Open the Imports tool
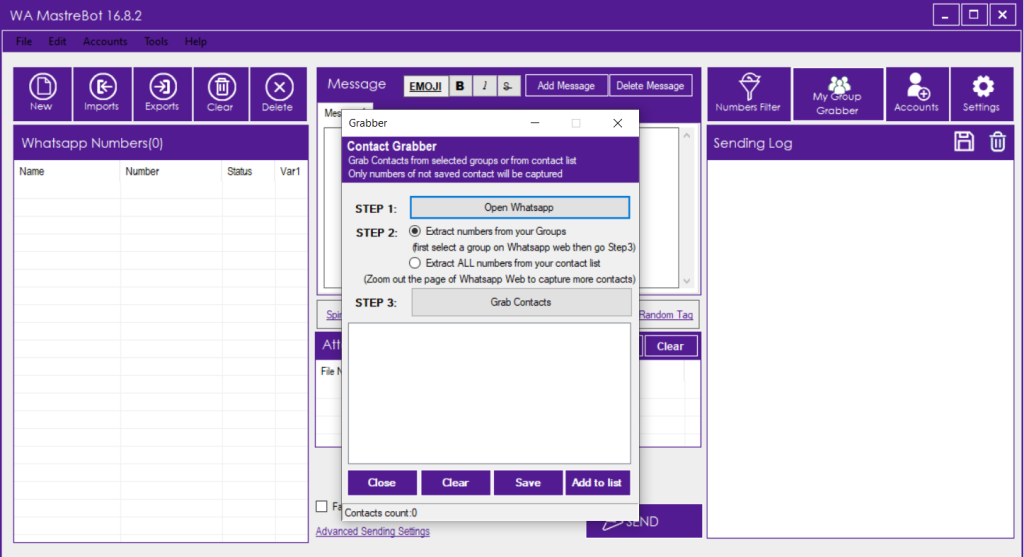1024x557 pixels. tap(101, 94)
